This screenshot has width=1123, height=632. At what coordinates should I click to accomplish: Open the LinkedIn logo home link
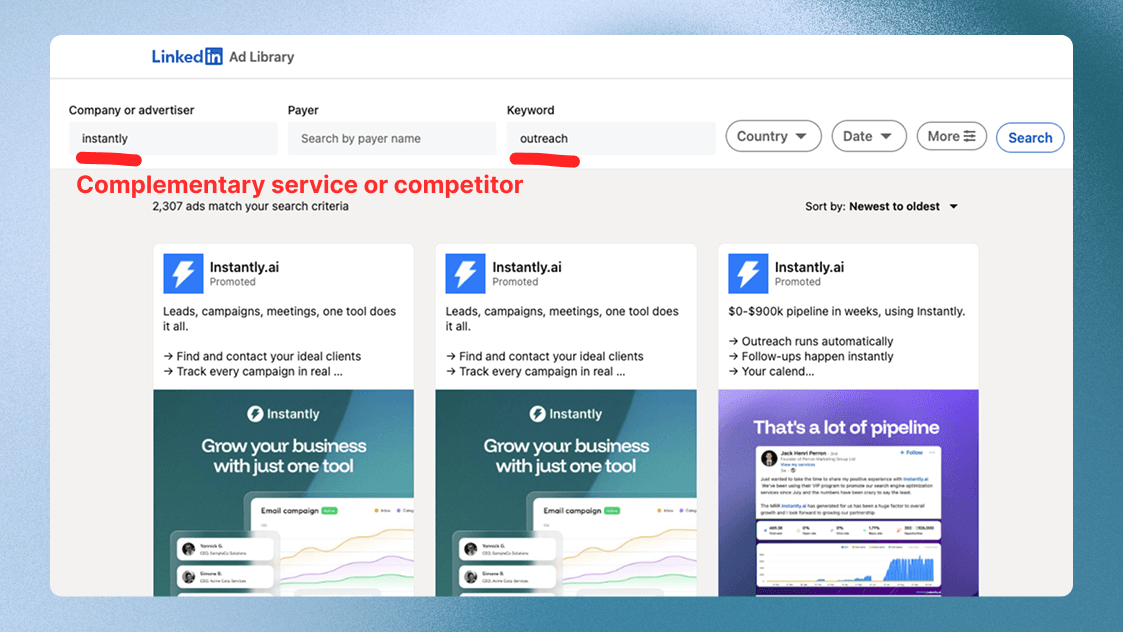point(187,57)
